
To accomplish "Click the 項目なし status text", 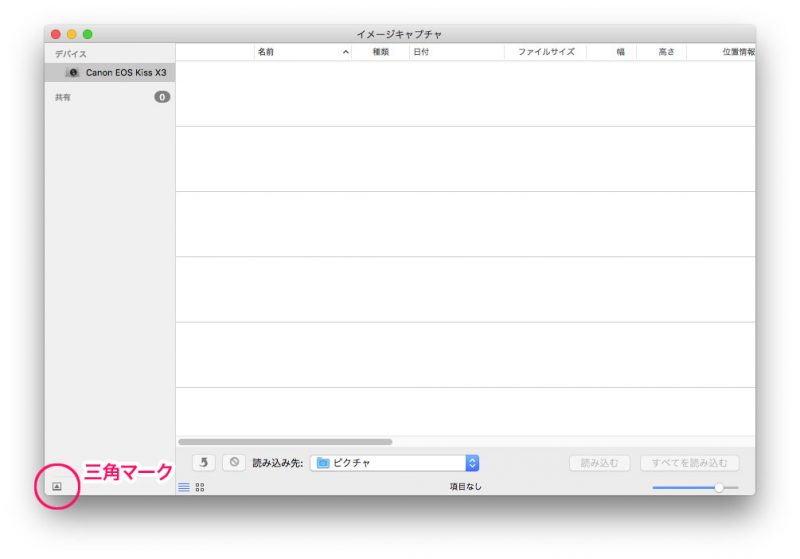I will click(x=465, y=487).
